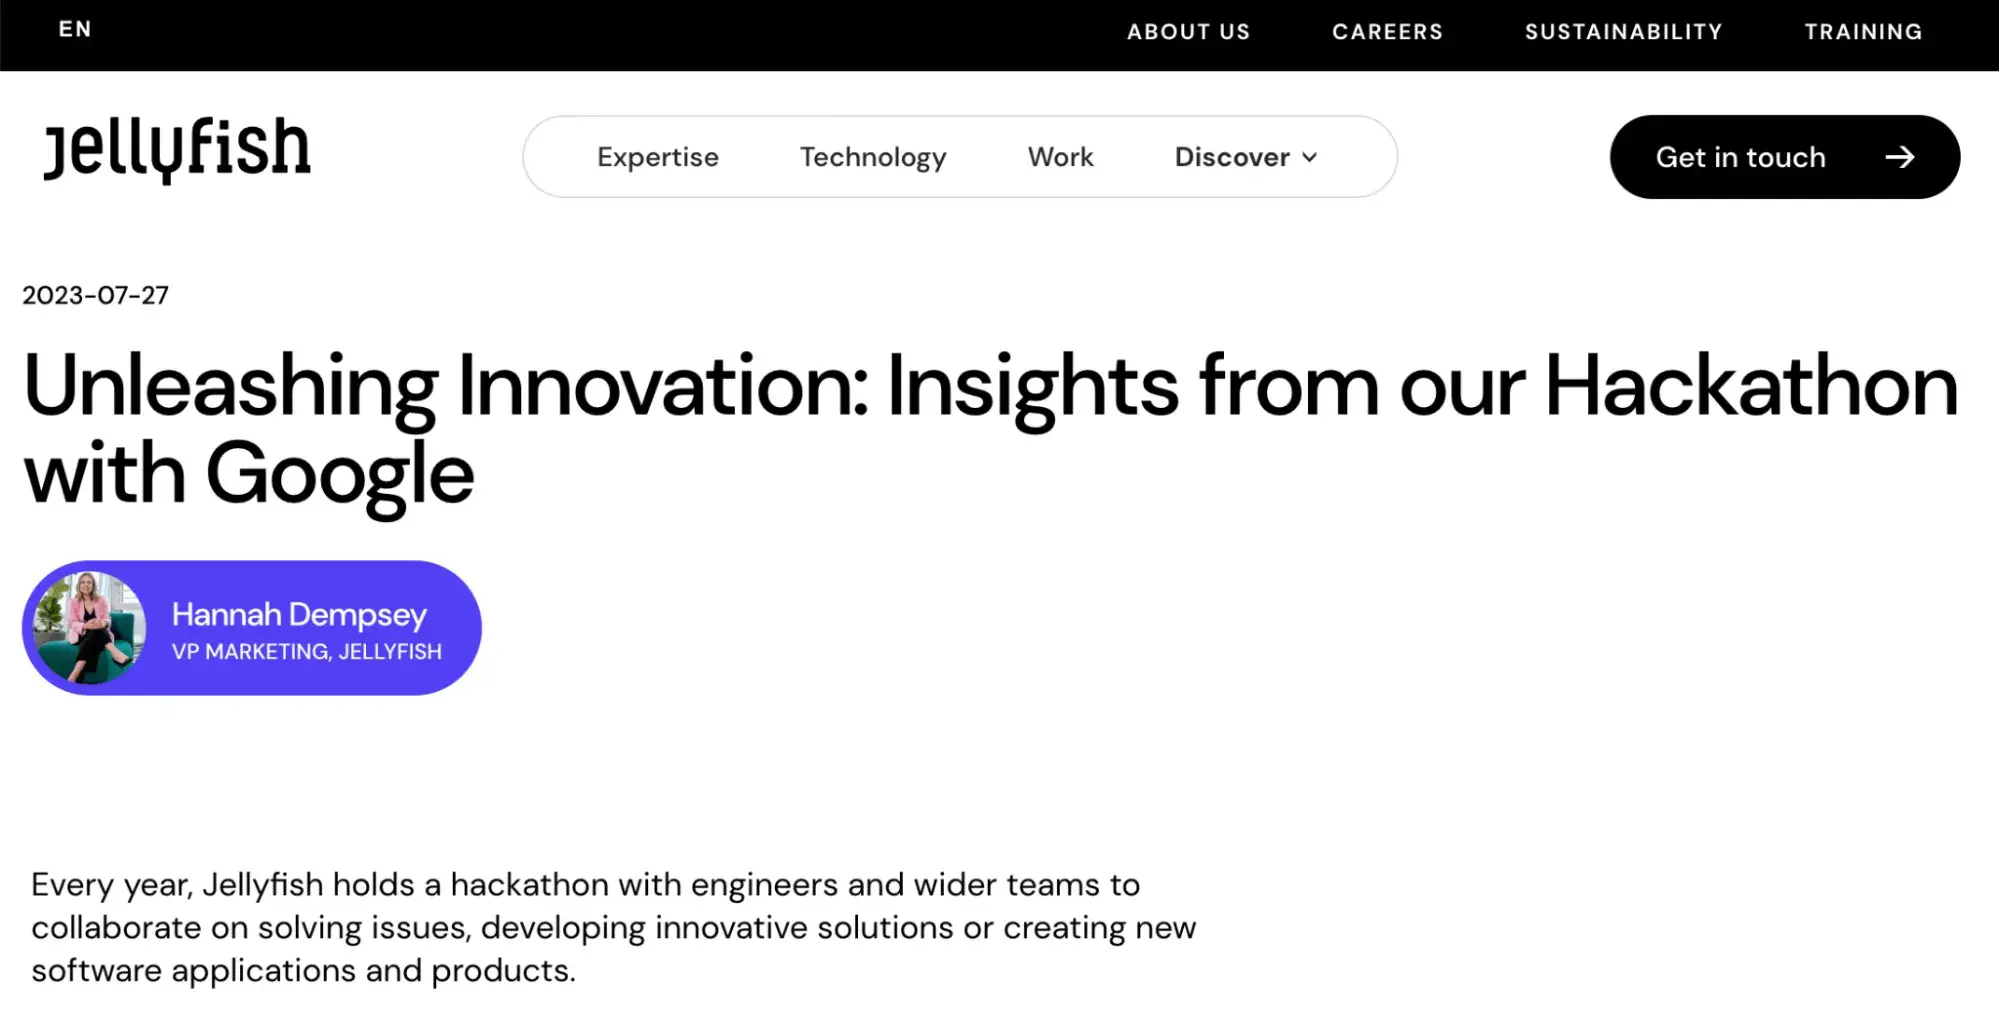Select Technology in the navigation bar
Image resolution: width=1999 pixels, height=1032 pixels.
point(873,157)
